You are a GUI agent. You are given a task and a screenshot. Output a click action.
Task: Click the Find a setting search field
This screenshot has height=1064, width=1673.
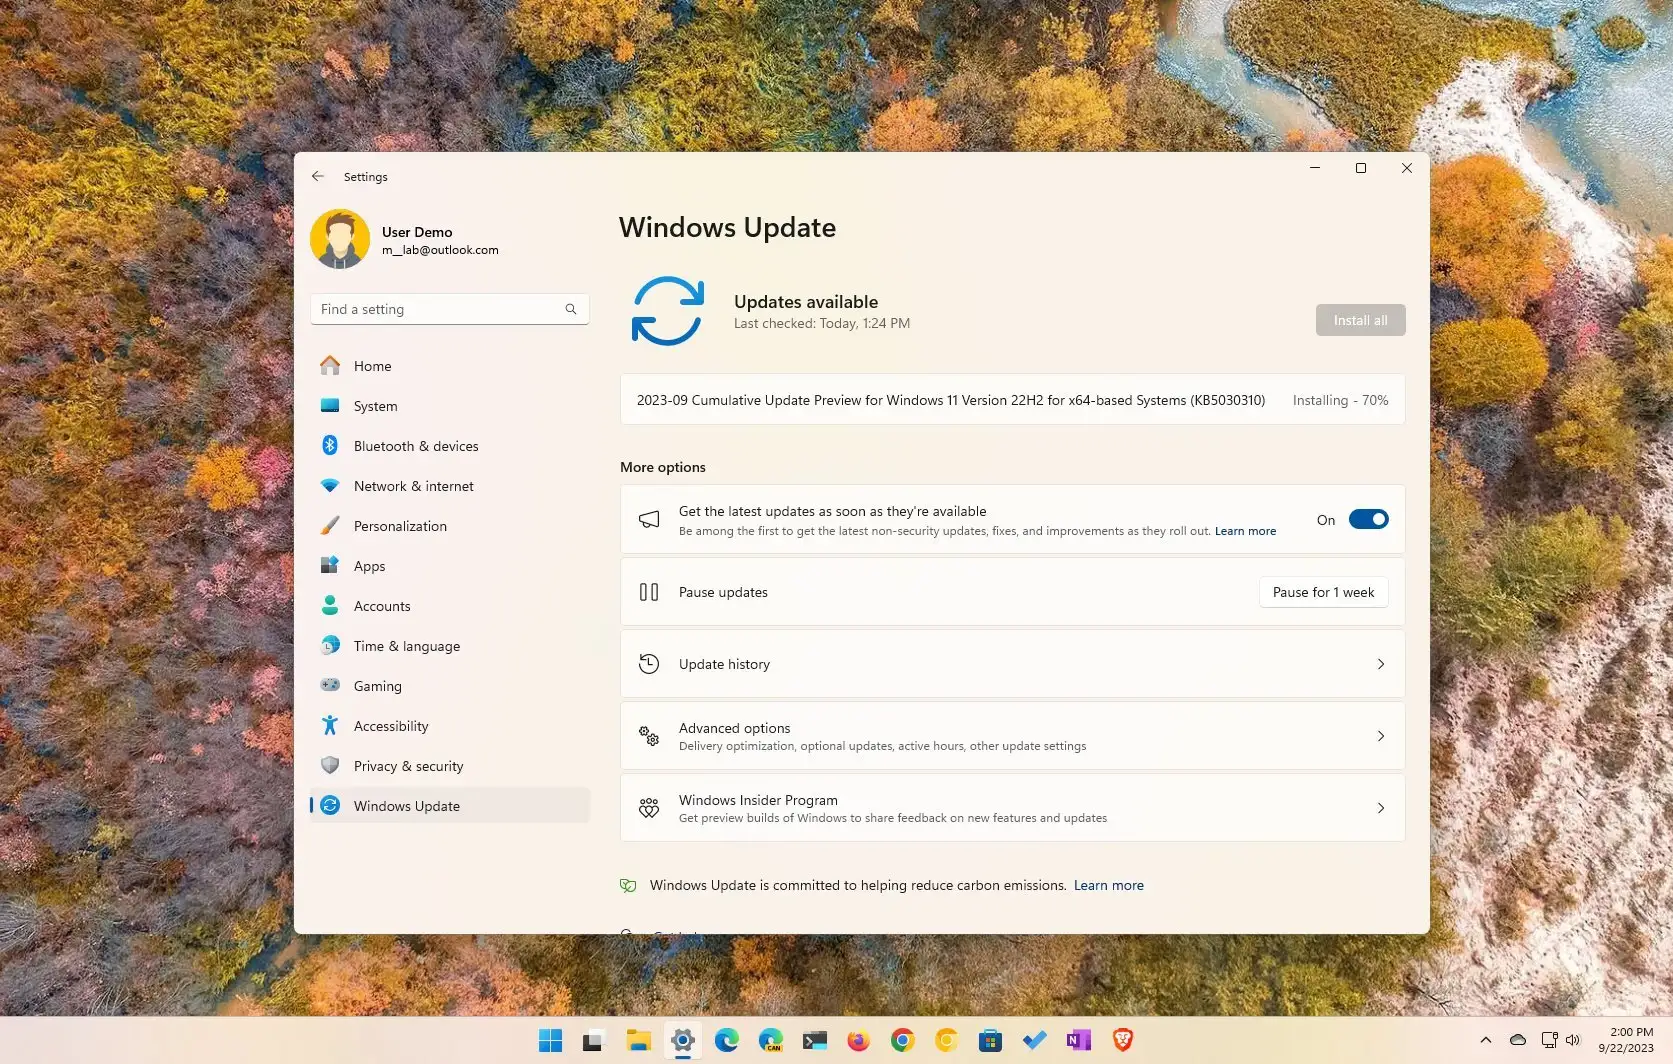click(448, 309)
